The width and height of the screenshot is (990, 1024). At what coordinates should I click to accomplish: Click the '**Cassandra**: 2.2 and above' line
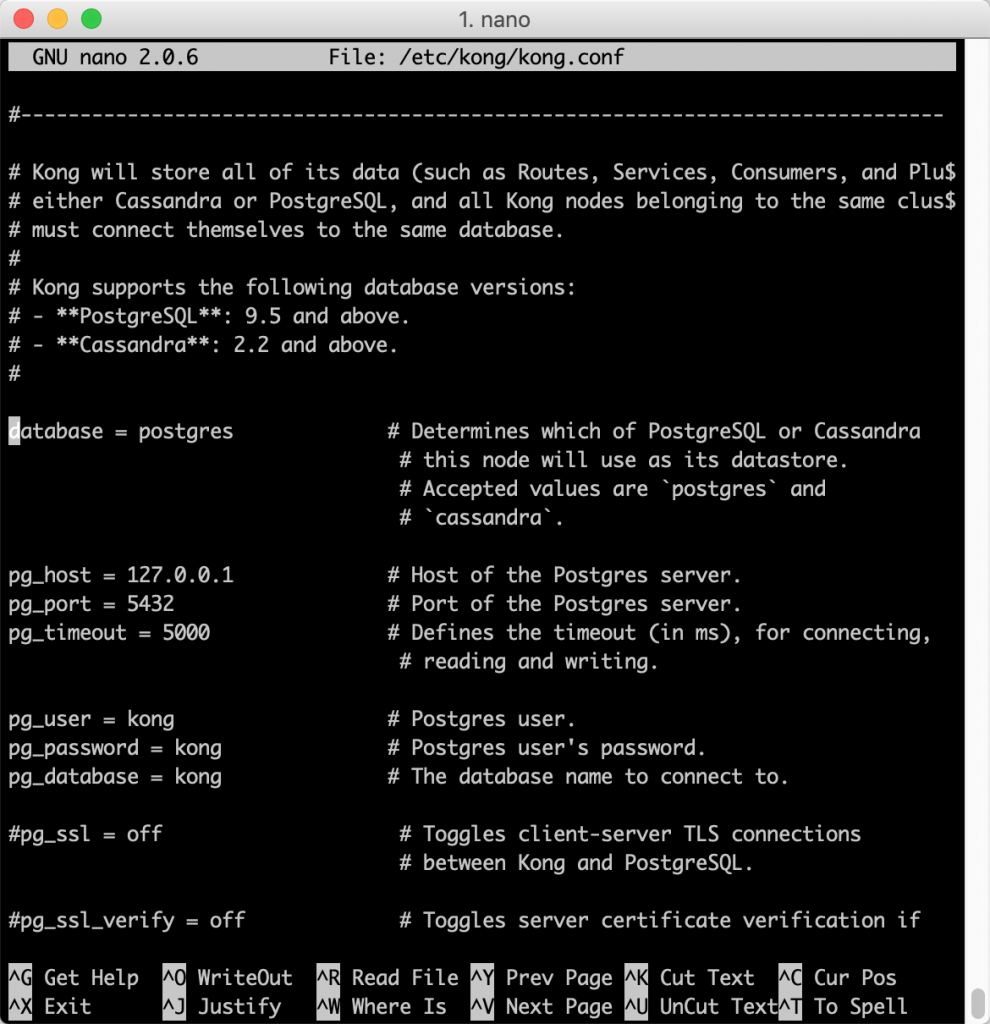[203, 345]
